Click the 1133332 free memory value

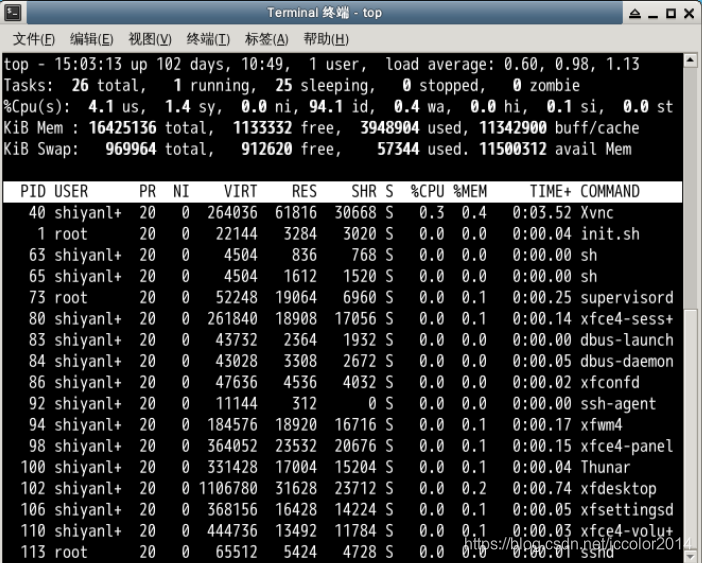pyautogui.click(x=262, y=128)
